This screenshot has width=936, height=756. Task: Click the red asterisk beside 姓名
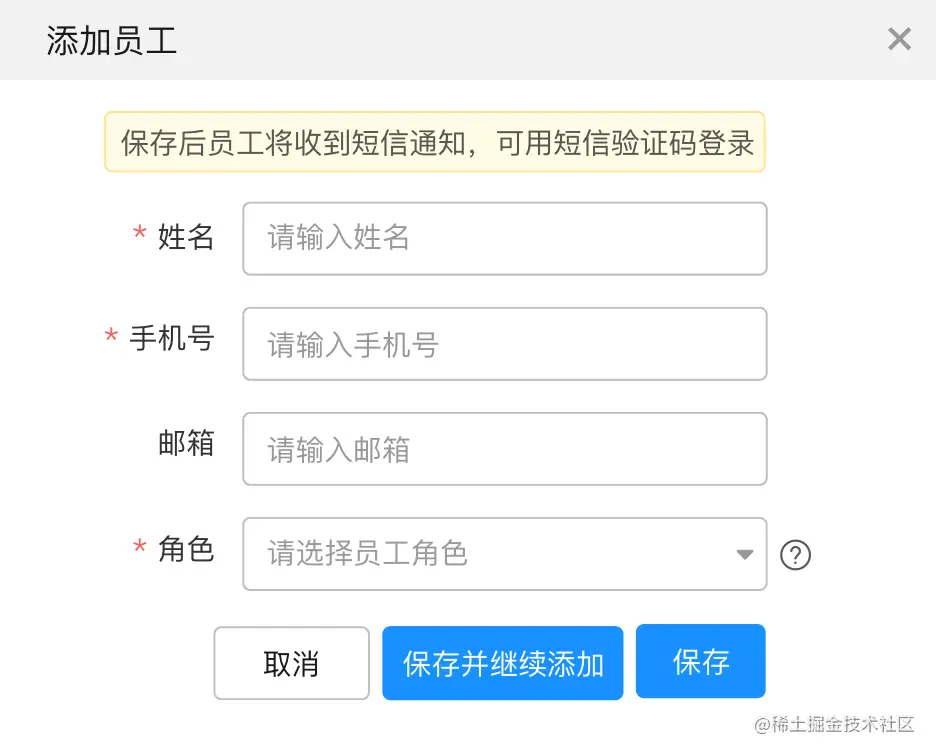click(140, 235)
